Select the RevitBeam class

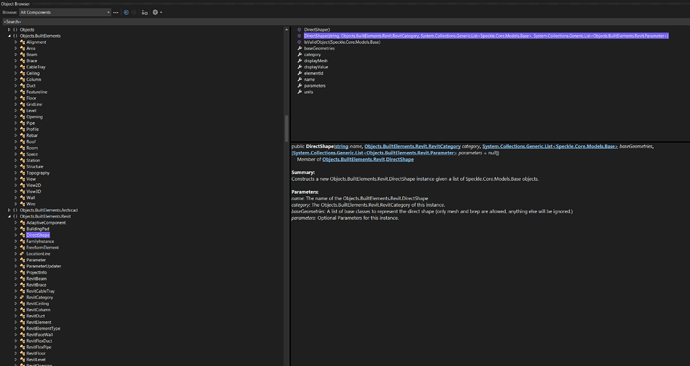click(37, 278)
